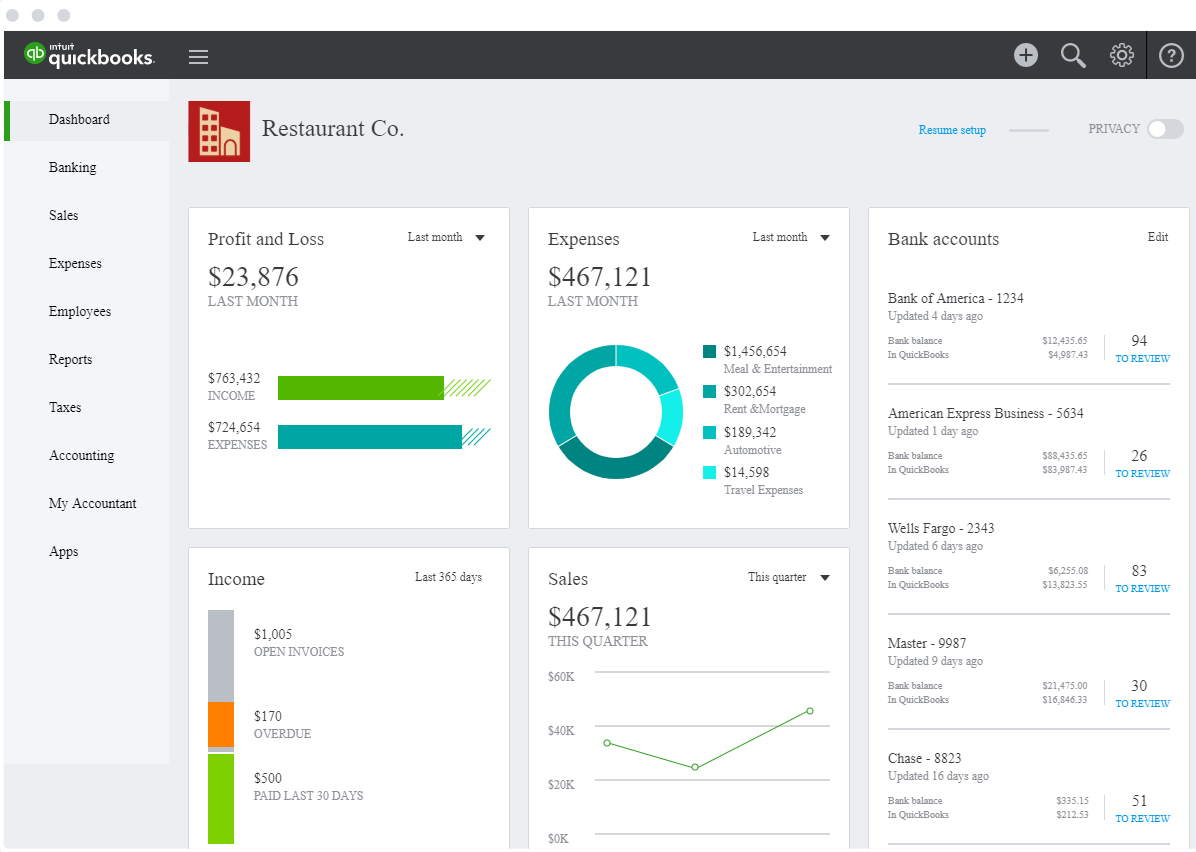This screenshot has width=1196, height=852.
Task: Open the help question mark icon
Action: 1171,55
